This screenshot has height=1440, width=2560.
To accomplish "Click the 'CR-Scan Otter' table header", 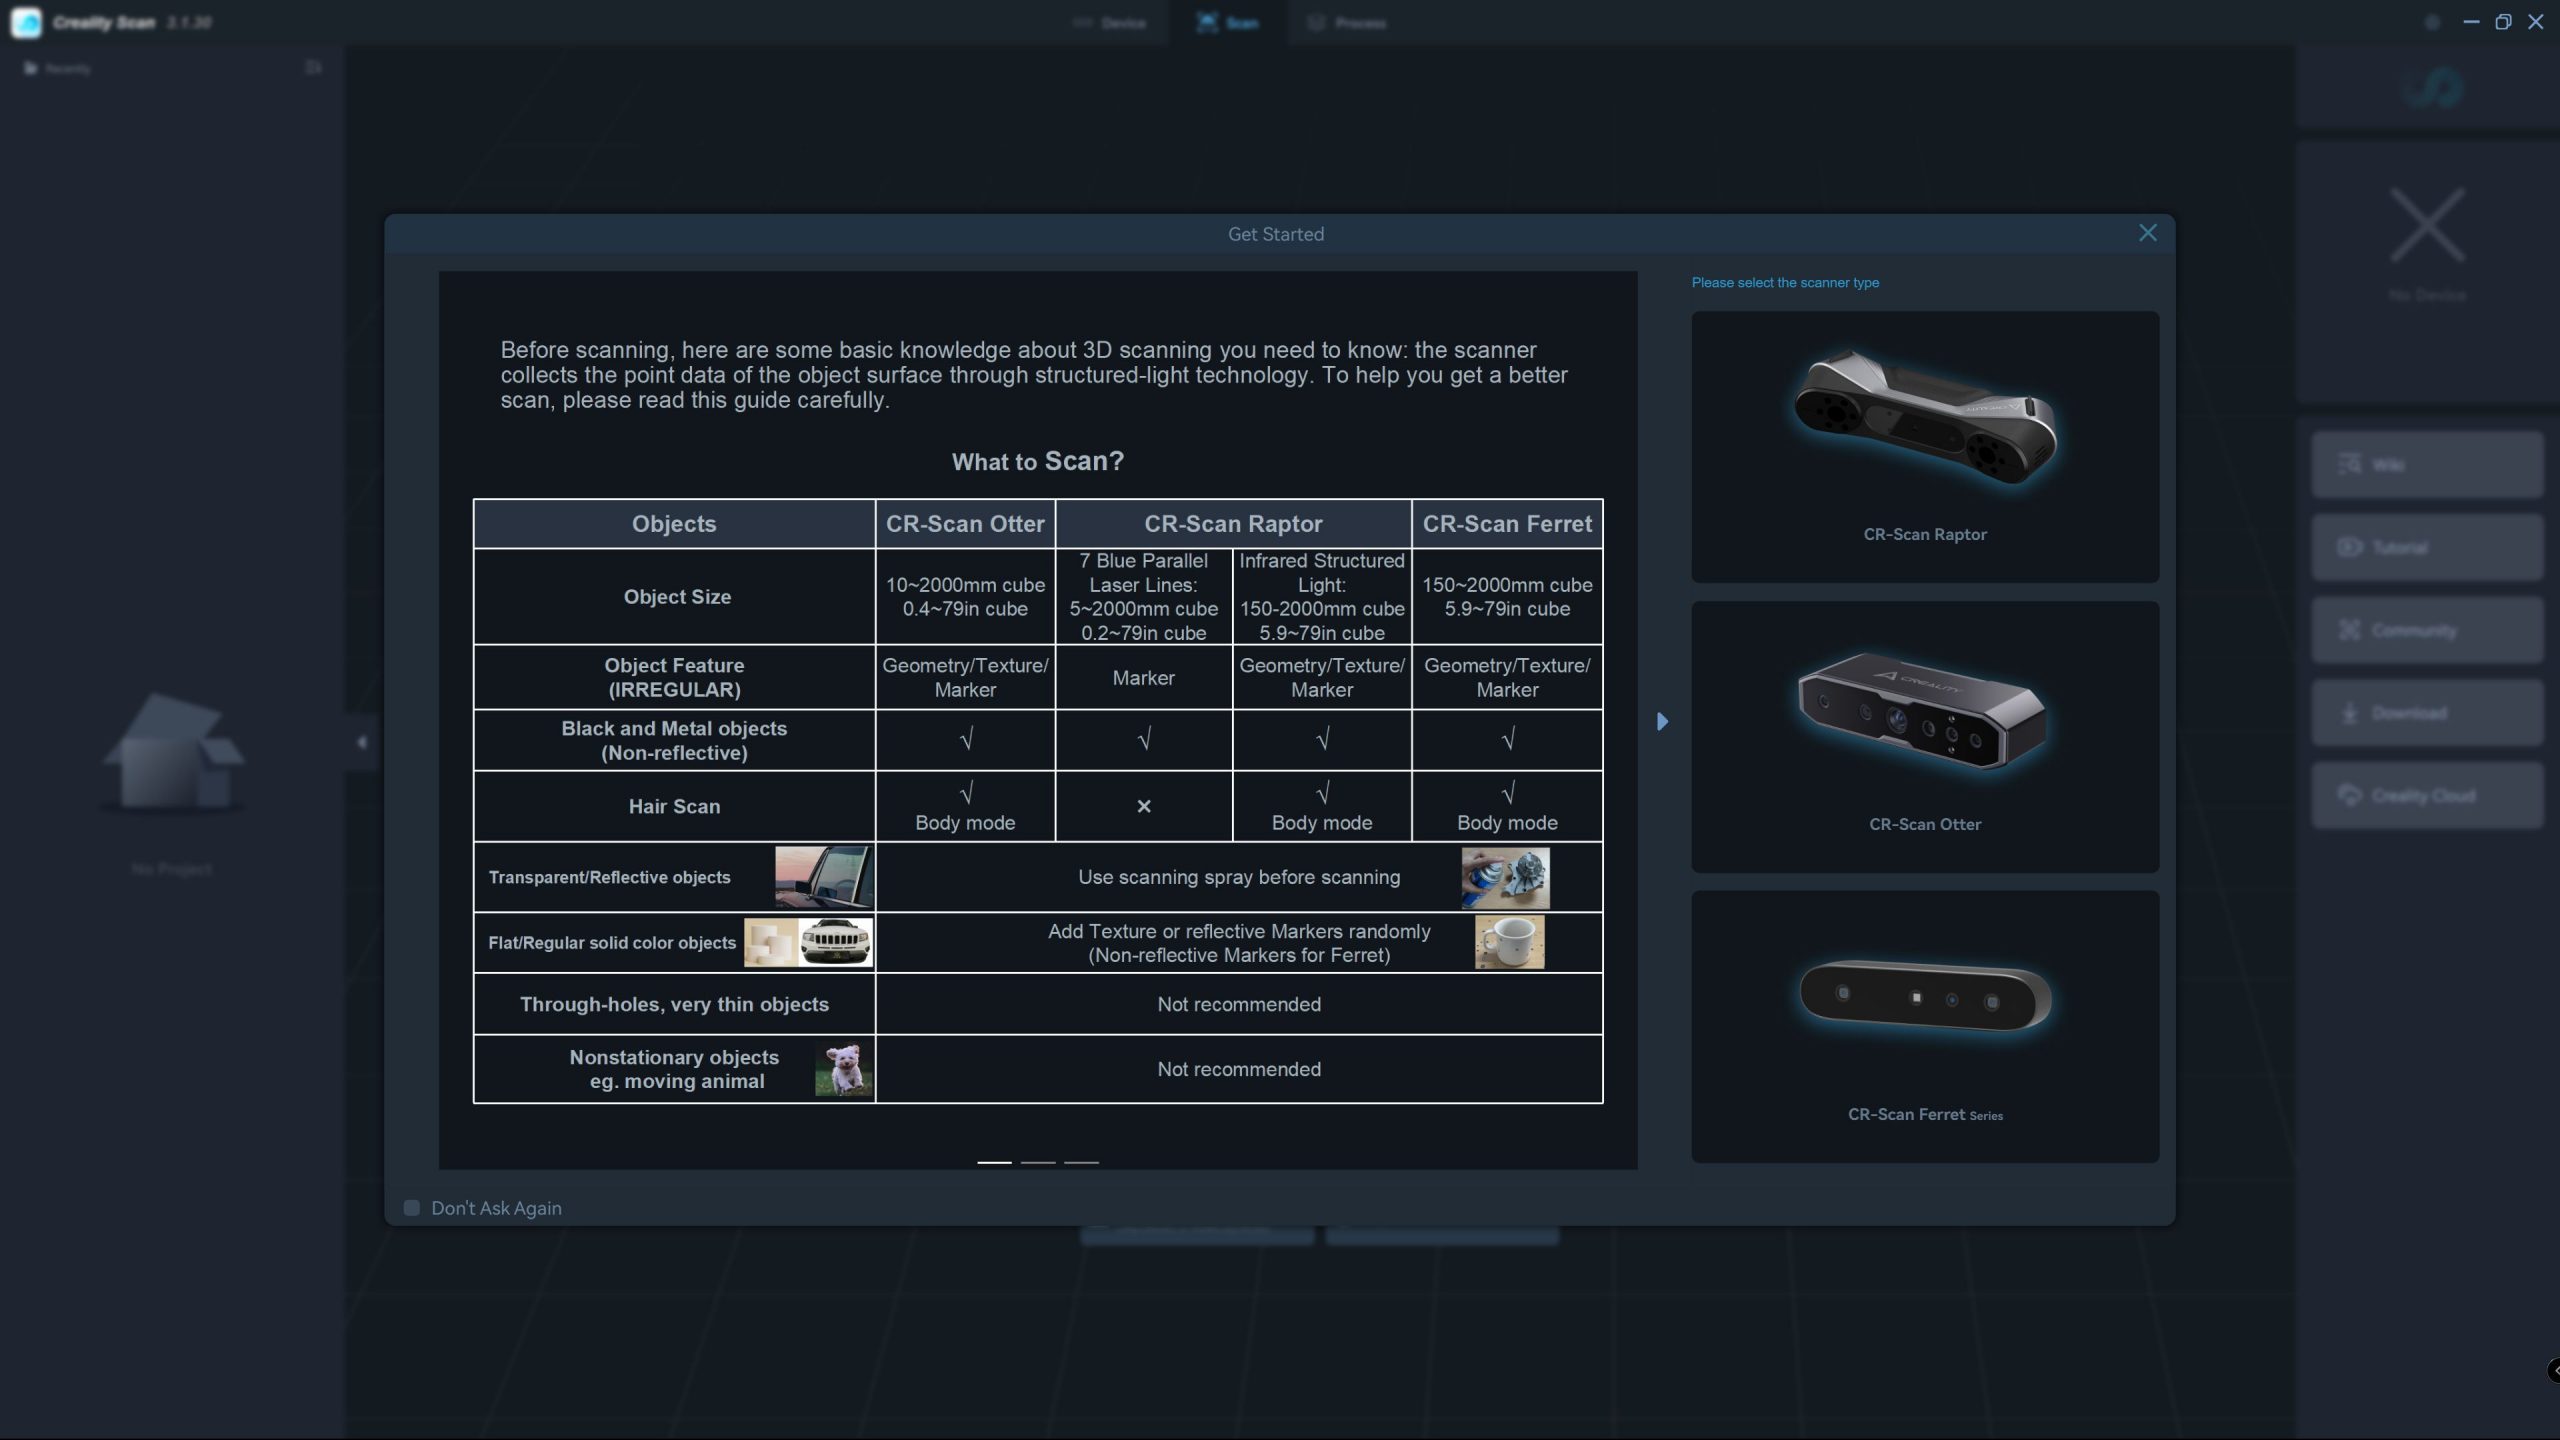I will [x=965, y=524].
